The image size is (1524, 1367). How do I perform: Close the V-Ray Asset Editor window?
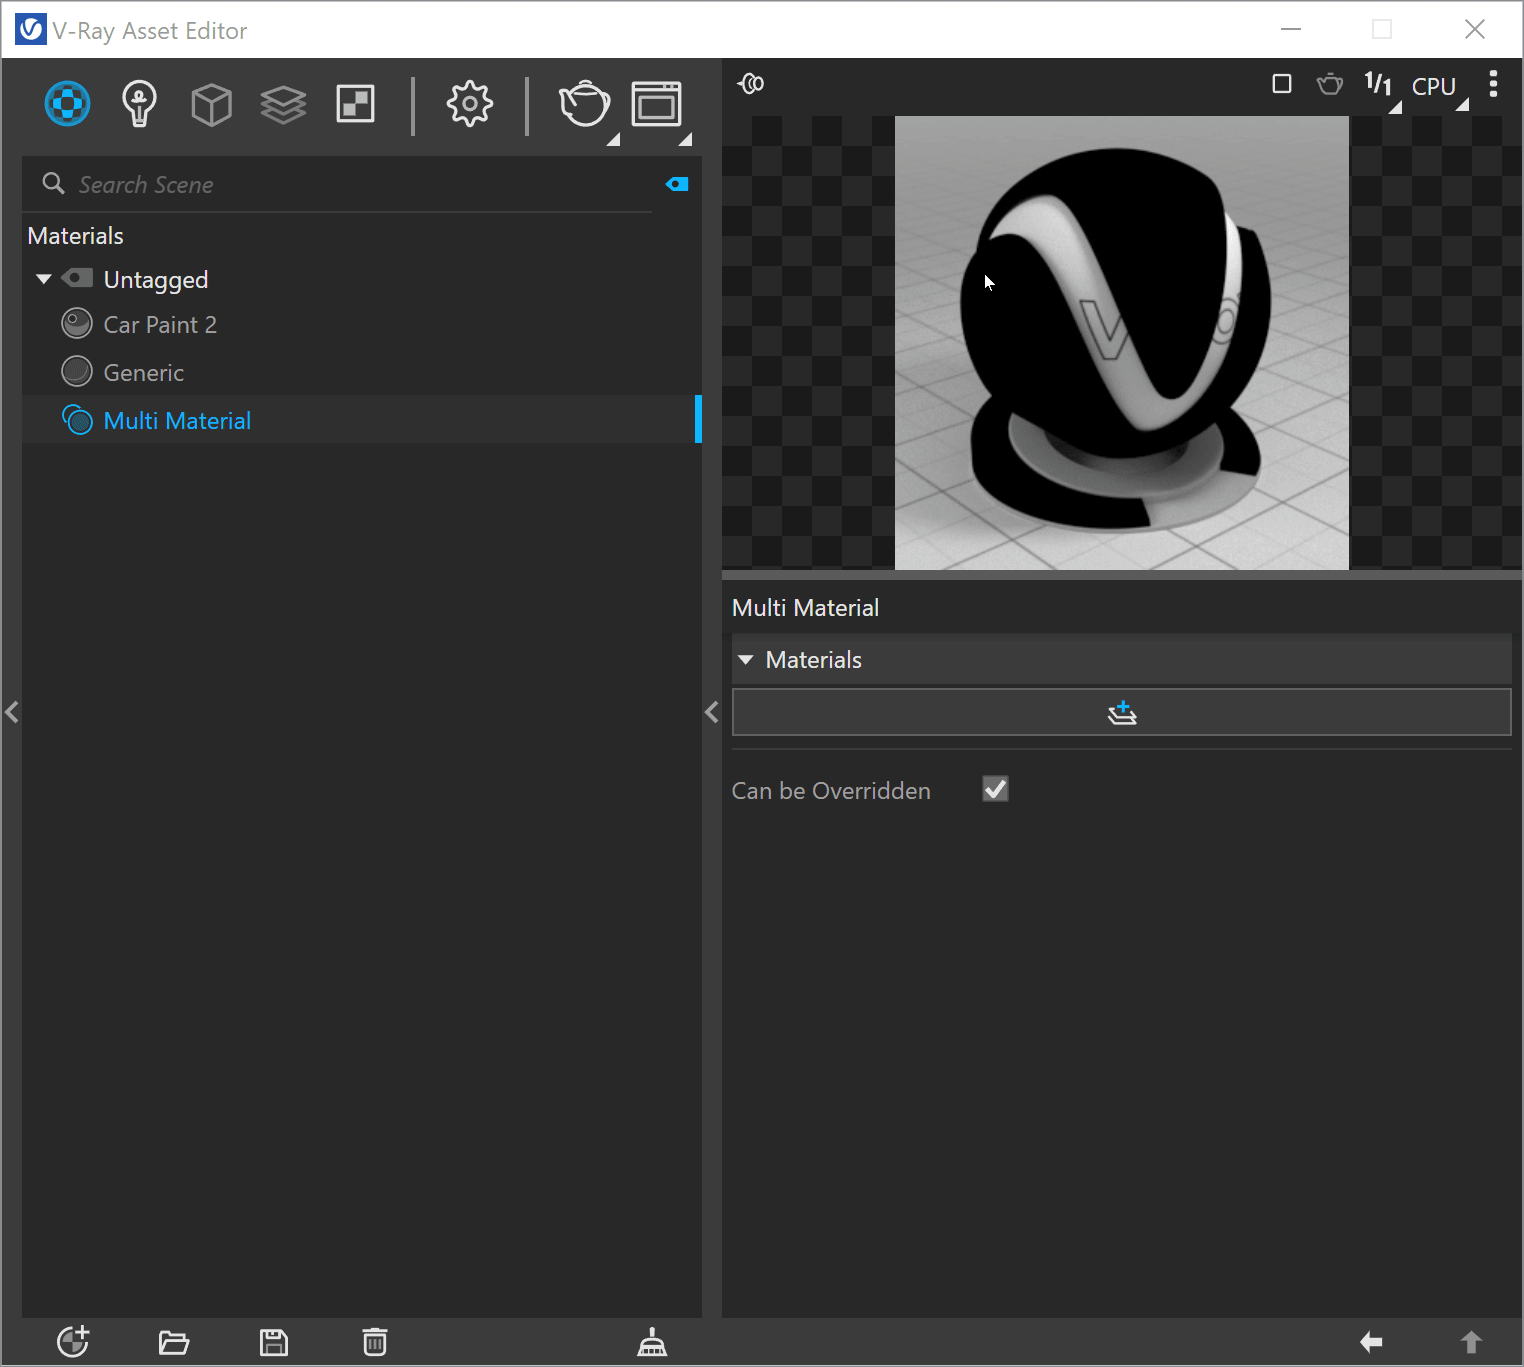pos(1475,29)
